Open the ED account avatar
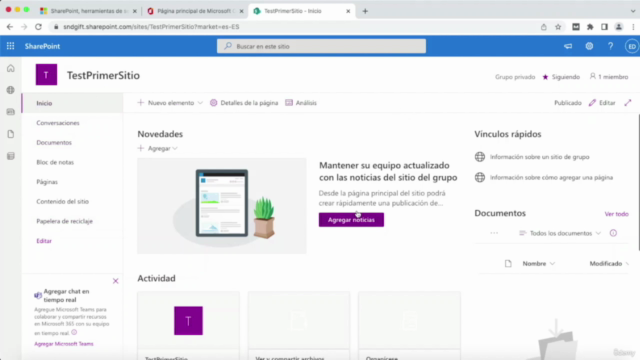The height and width of the screenshot is (360, 640). [631, 46]
